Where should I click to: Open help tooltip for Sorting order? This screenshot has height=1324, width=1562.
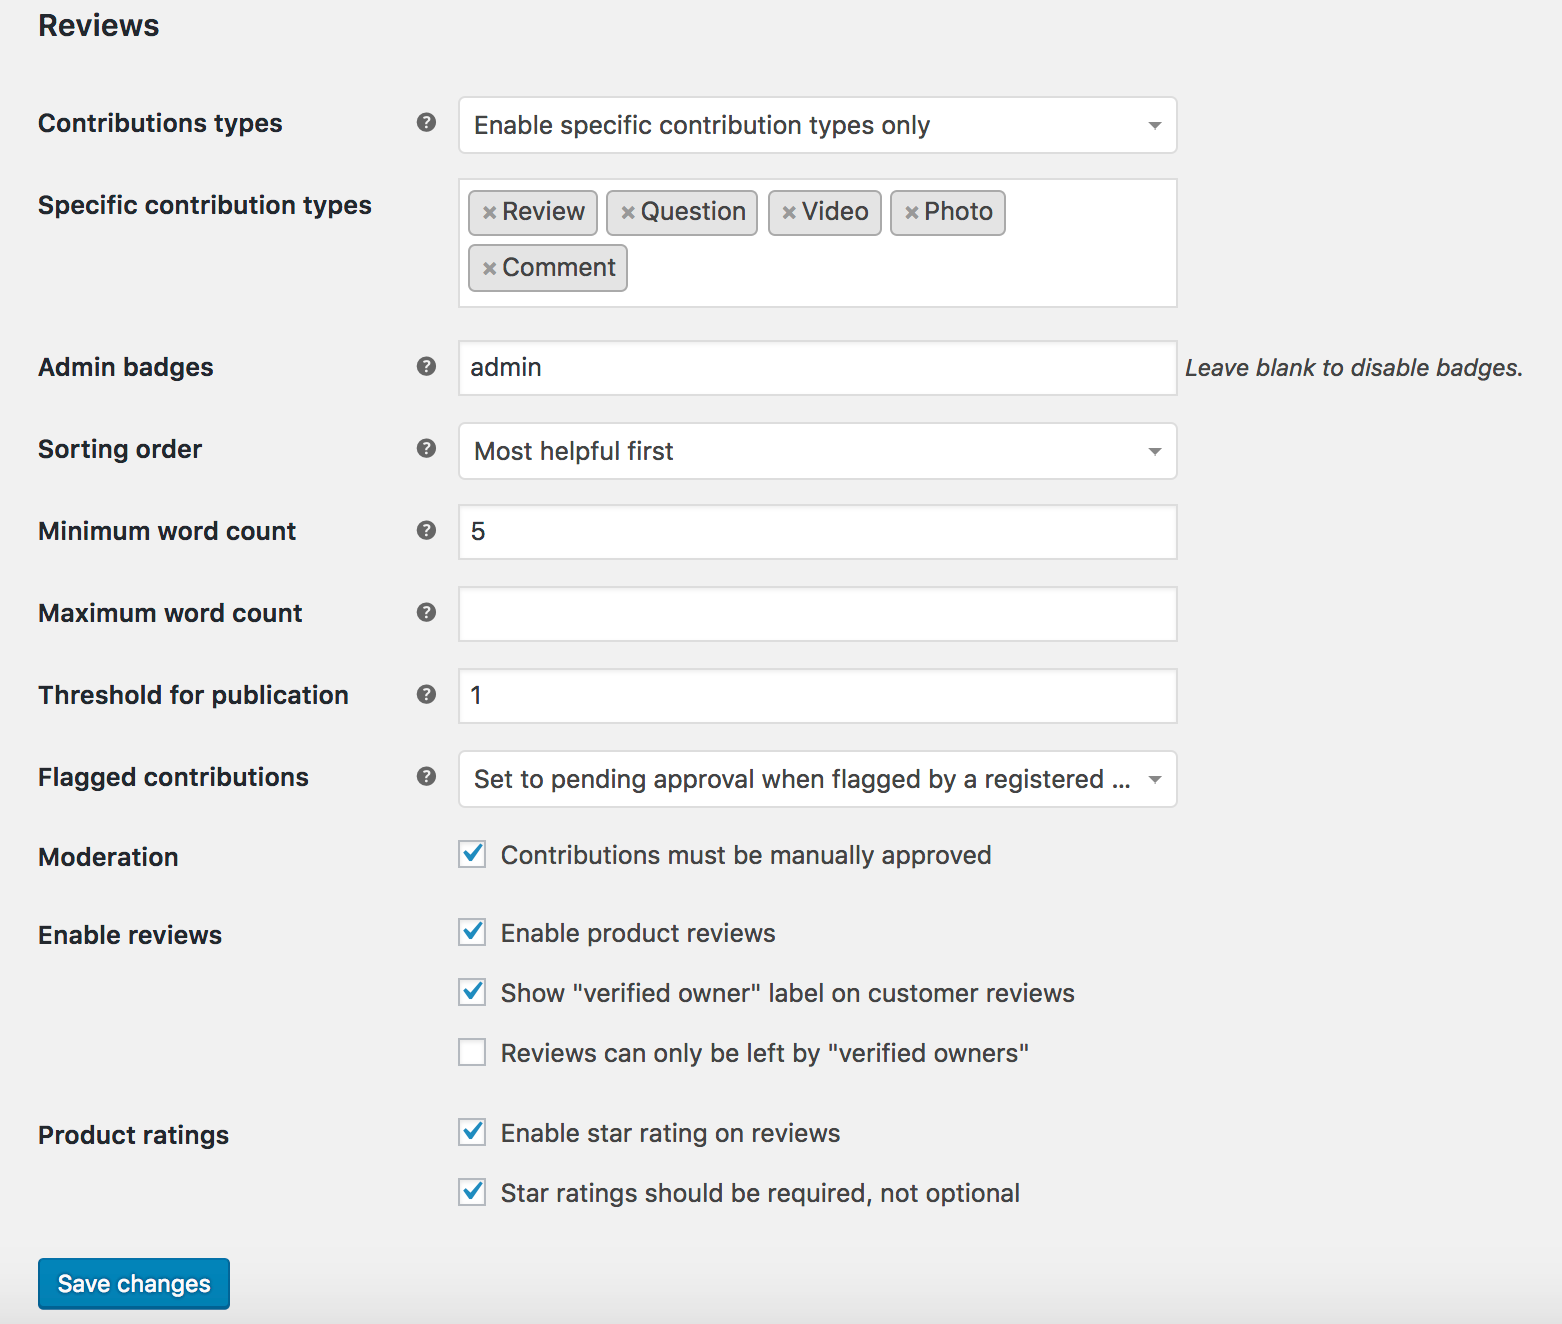pos(426,449)
